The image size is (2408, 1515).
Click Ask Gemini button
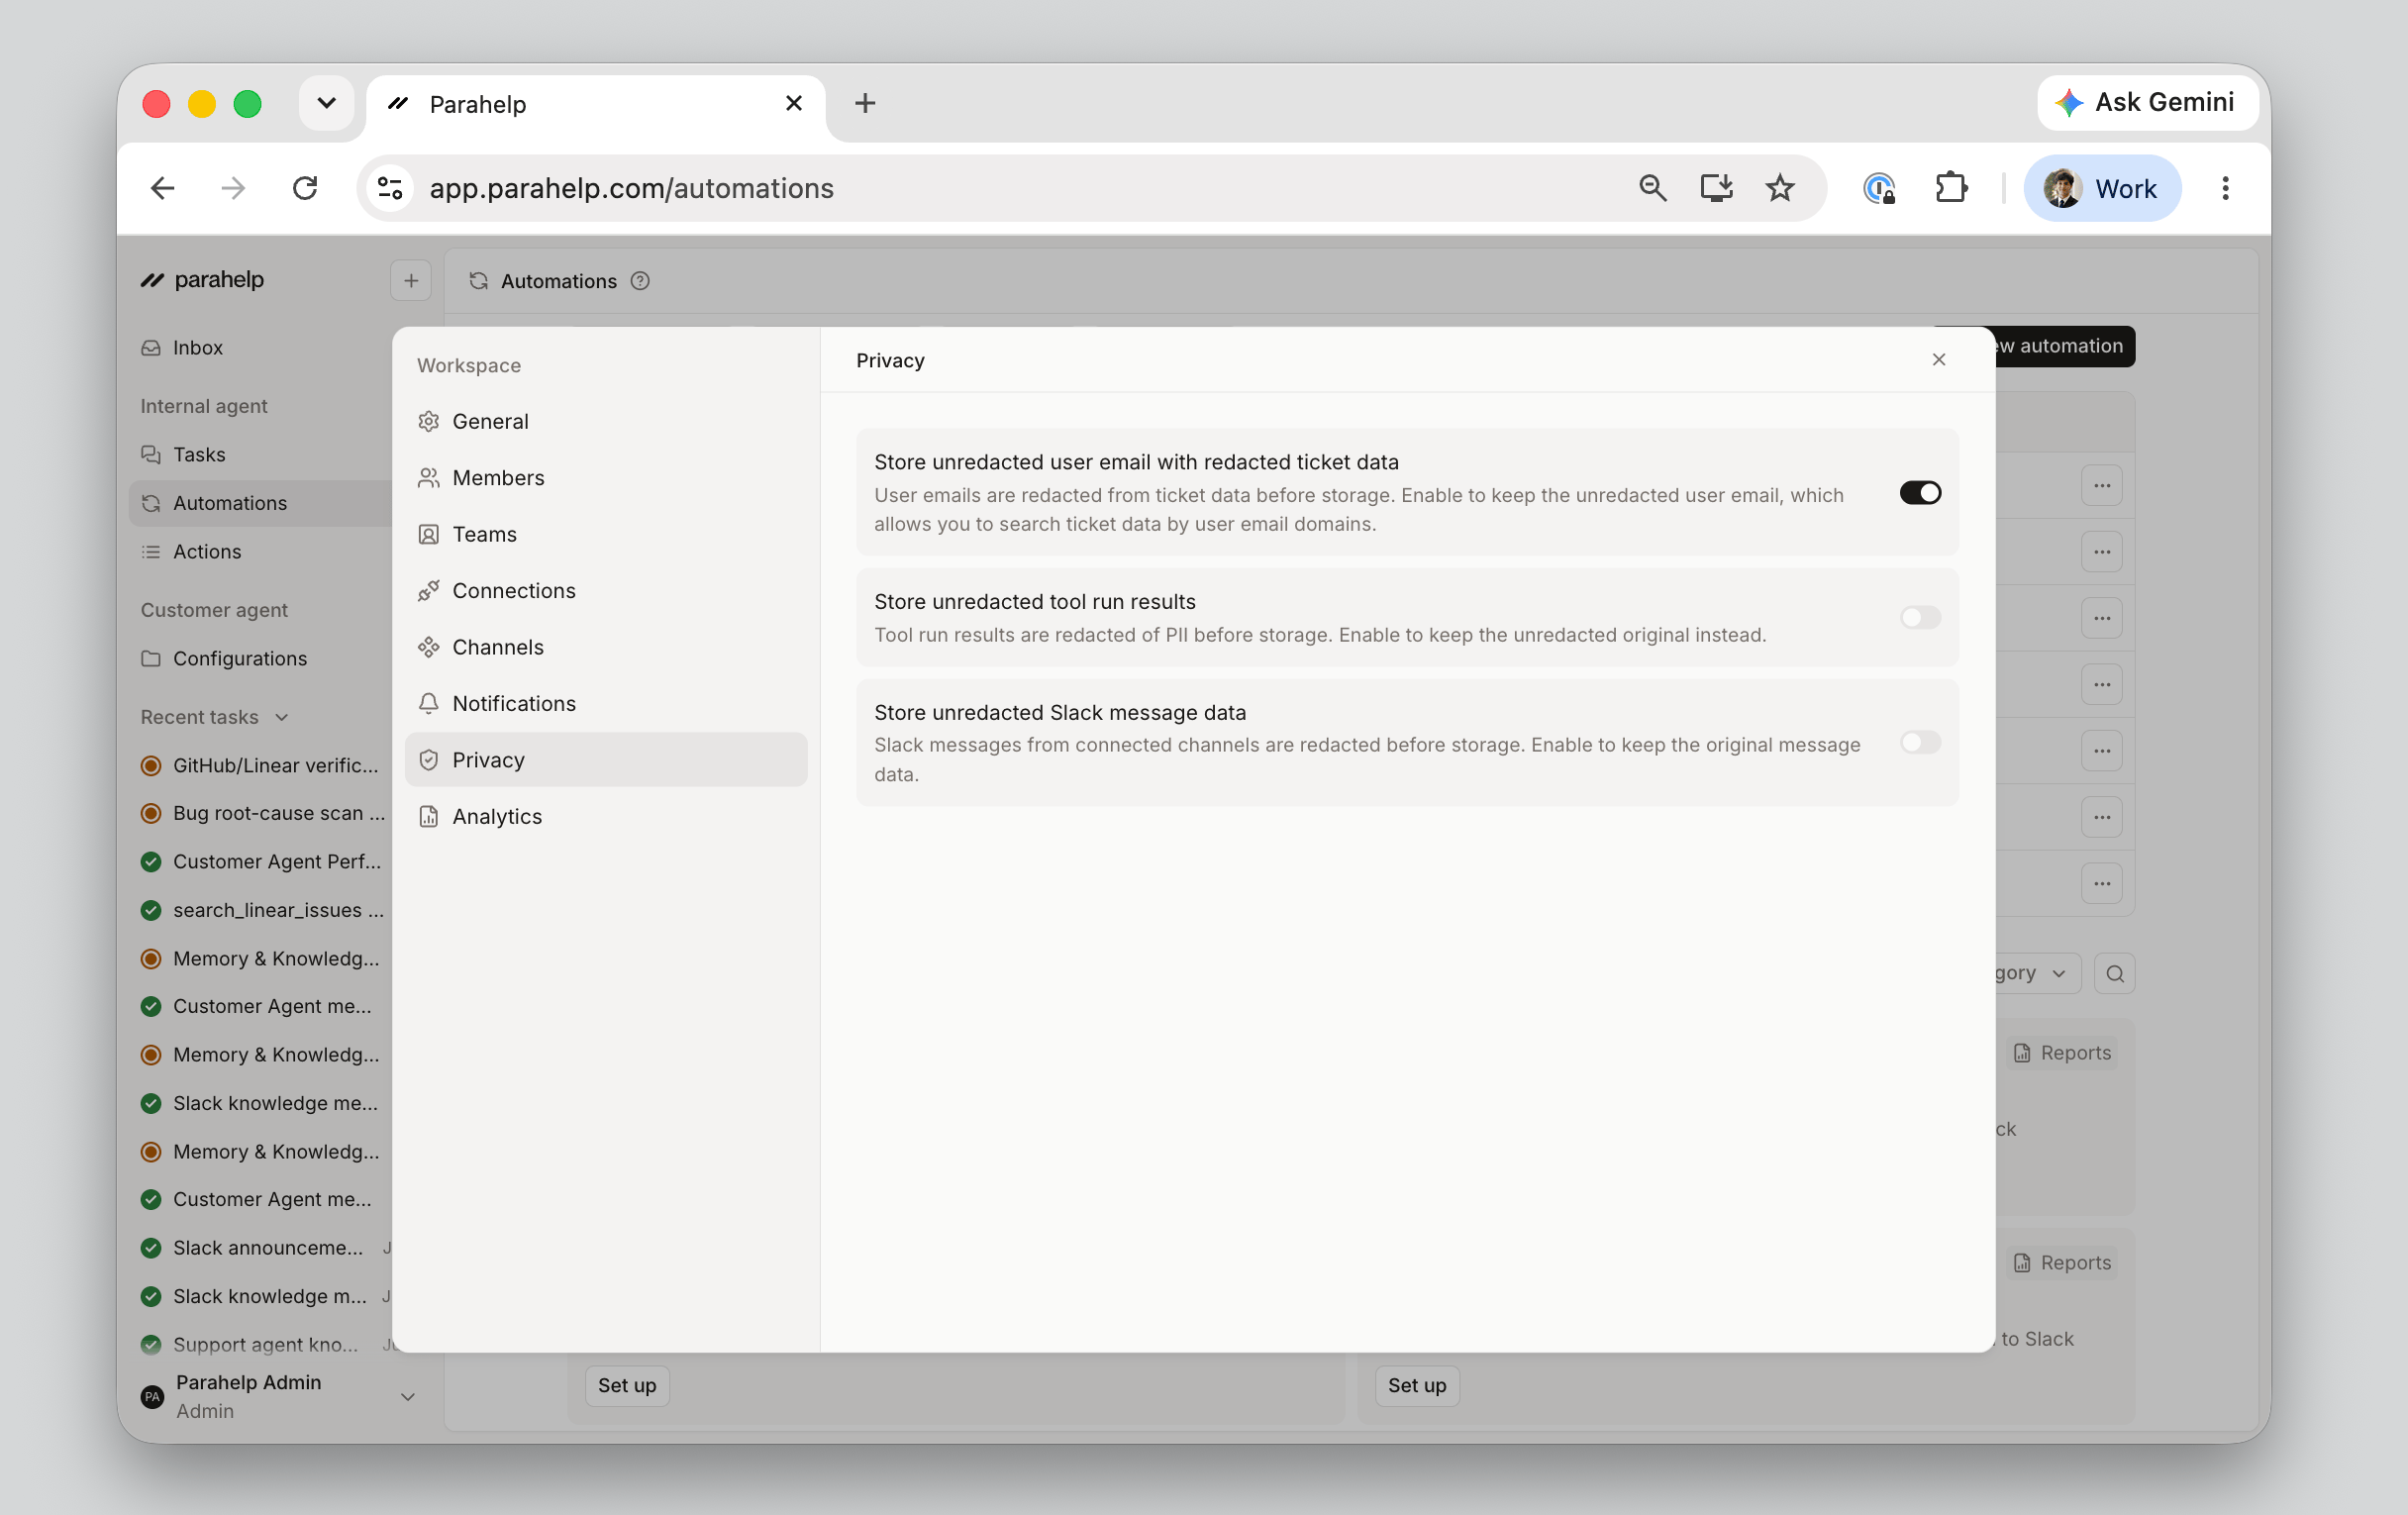(2147, 102)
